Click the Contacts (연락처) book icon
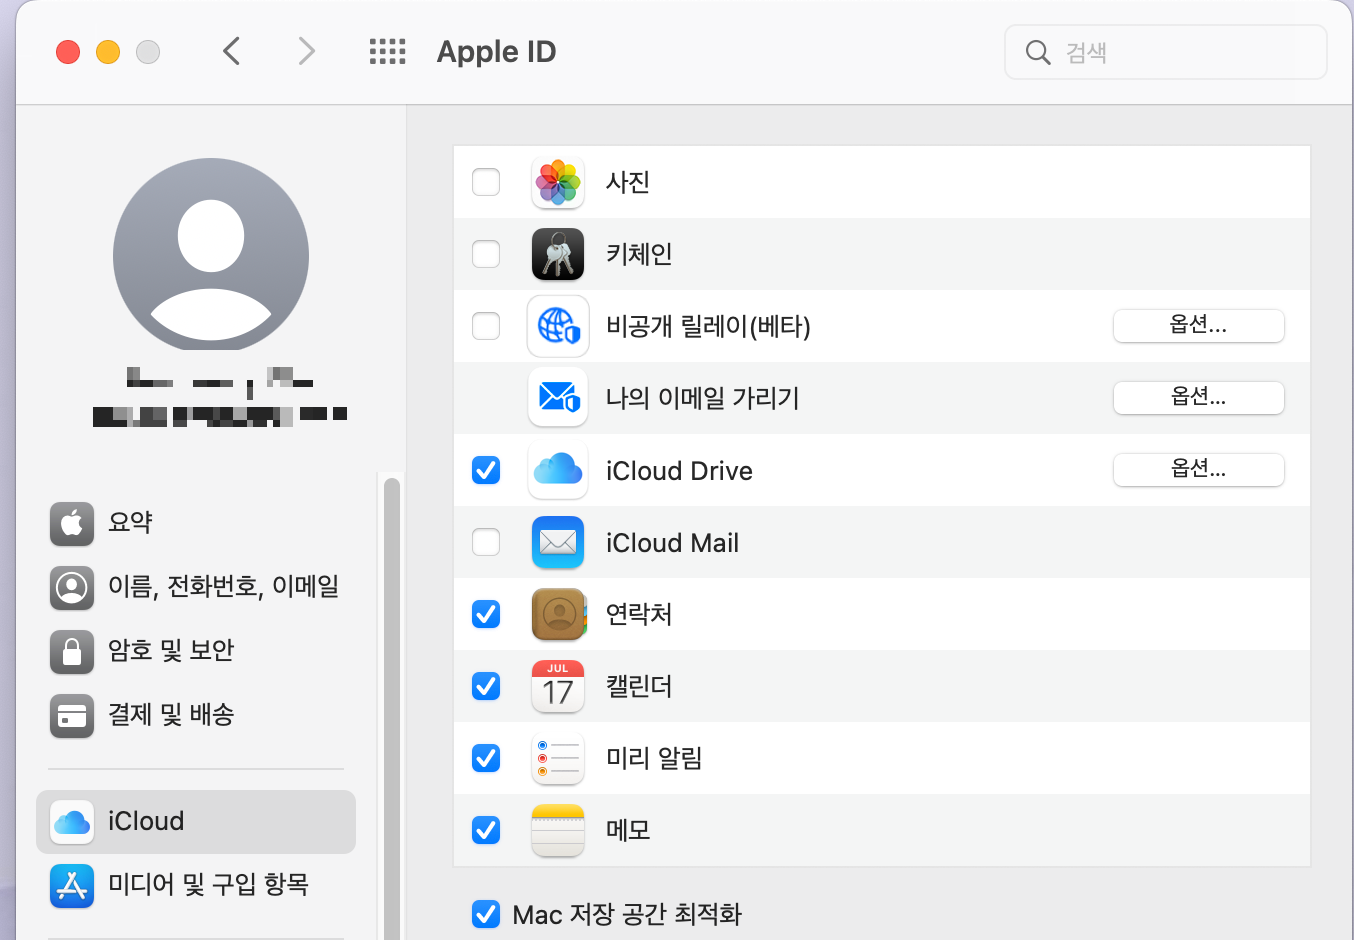This screenshot has height=940, width=1354. click(558, 614)
